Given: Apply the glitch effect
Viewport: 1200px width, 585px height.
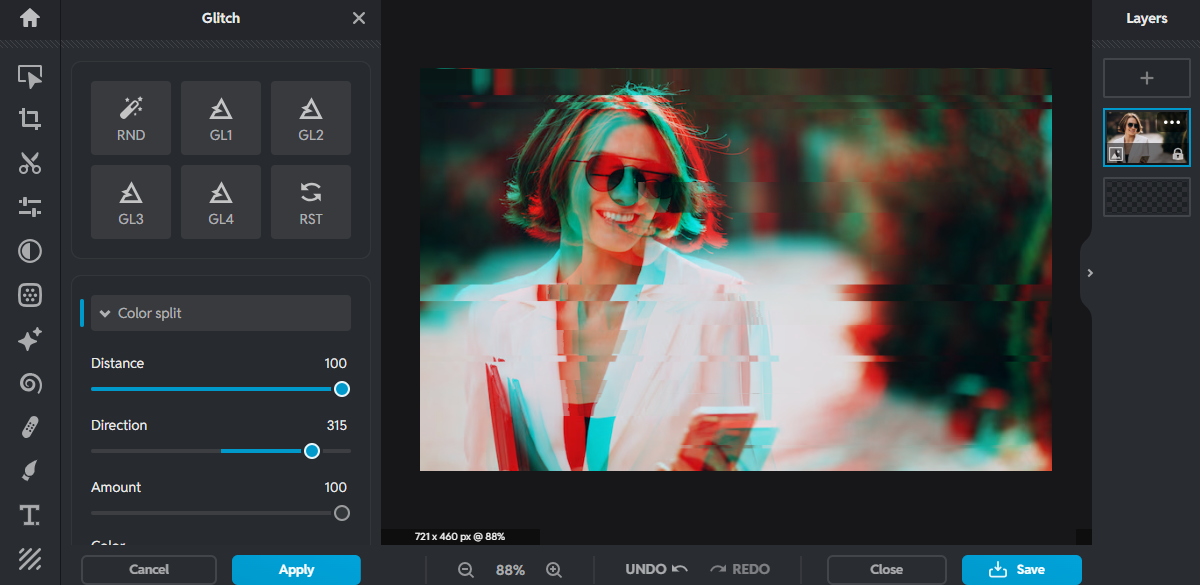Looking at the screenshot, I should 296,569.
